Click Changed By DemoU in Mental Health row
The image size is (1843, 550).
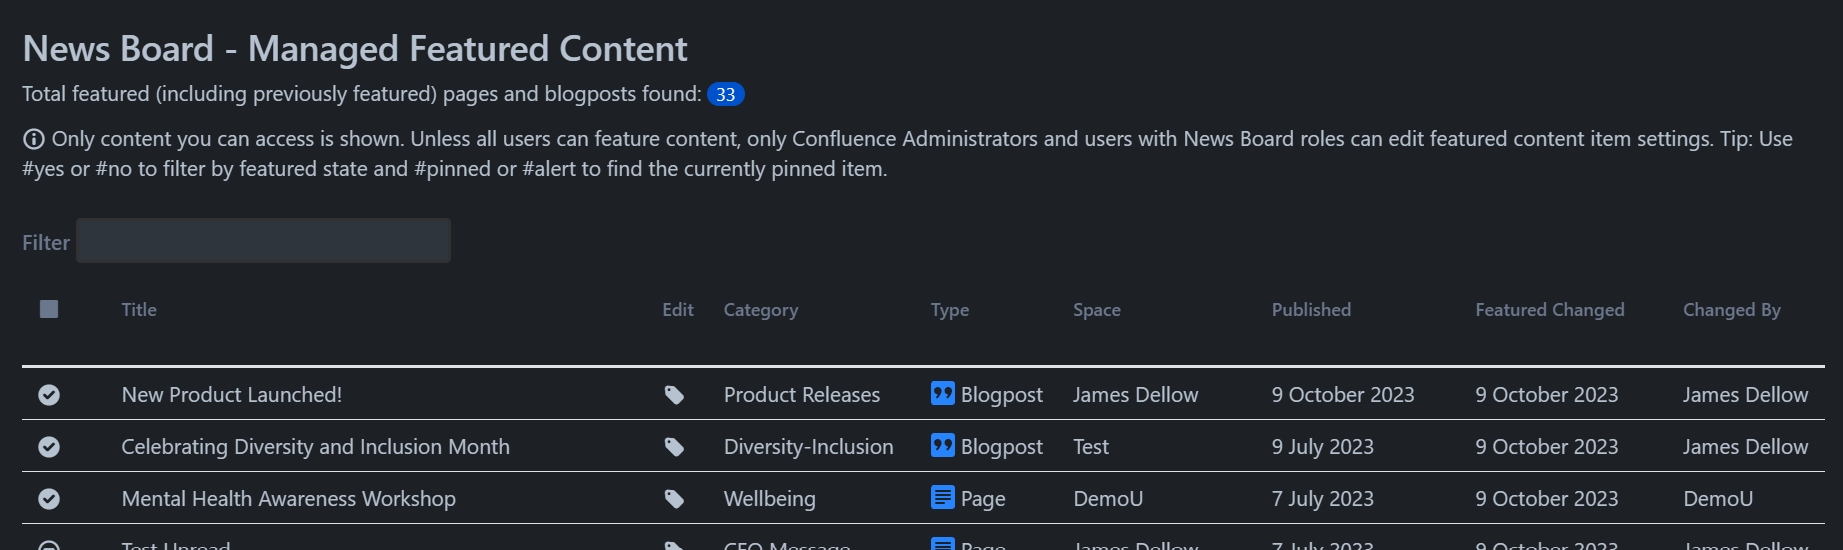(x=1718, y=499)
